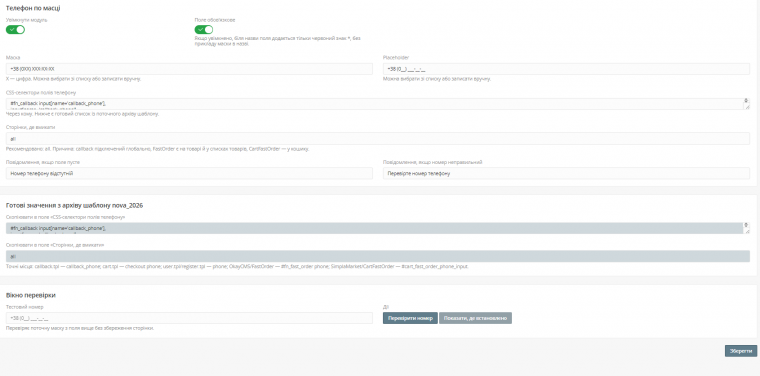Click the 'Готові значення з архіву шаблону nova_2026' heading

coord(74,205)
